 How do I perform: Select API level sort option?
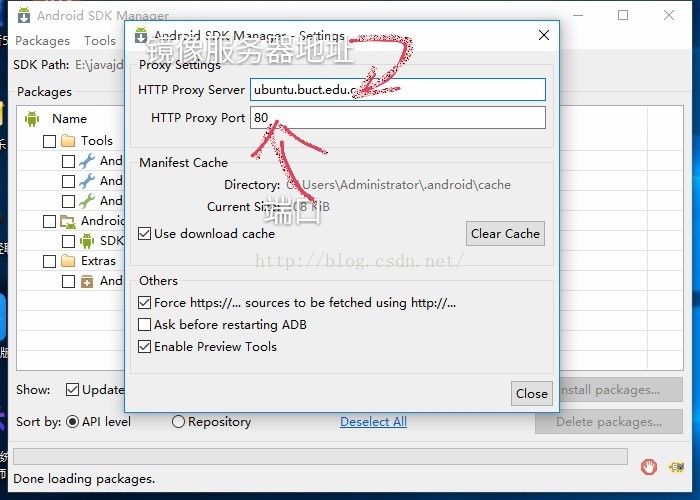(72, 422)
